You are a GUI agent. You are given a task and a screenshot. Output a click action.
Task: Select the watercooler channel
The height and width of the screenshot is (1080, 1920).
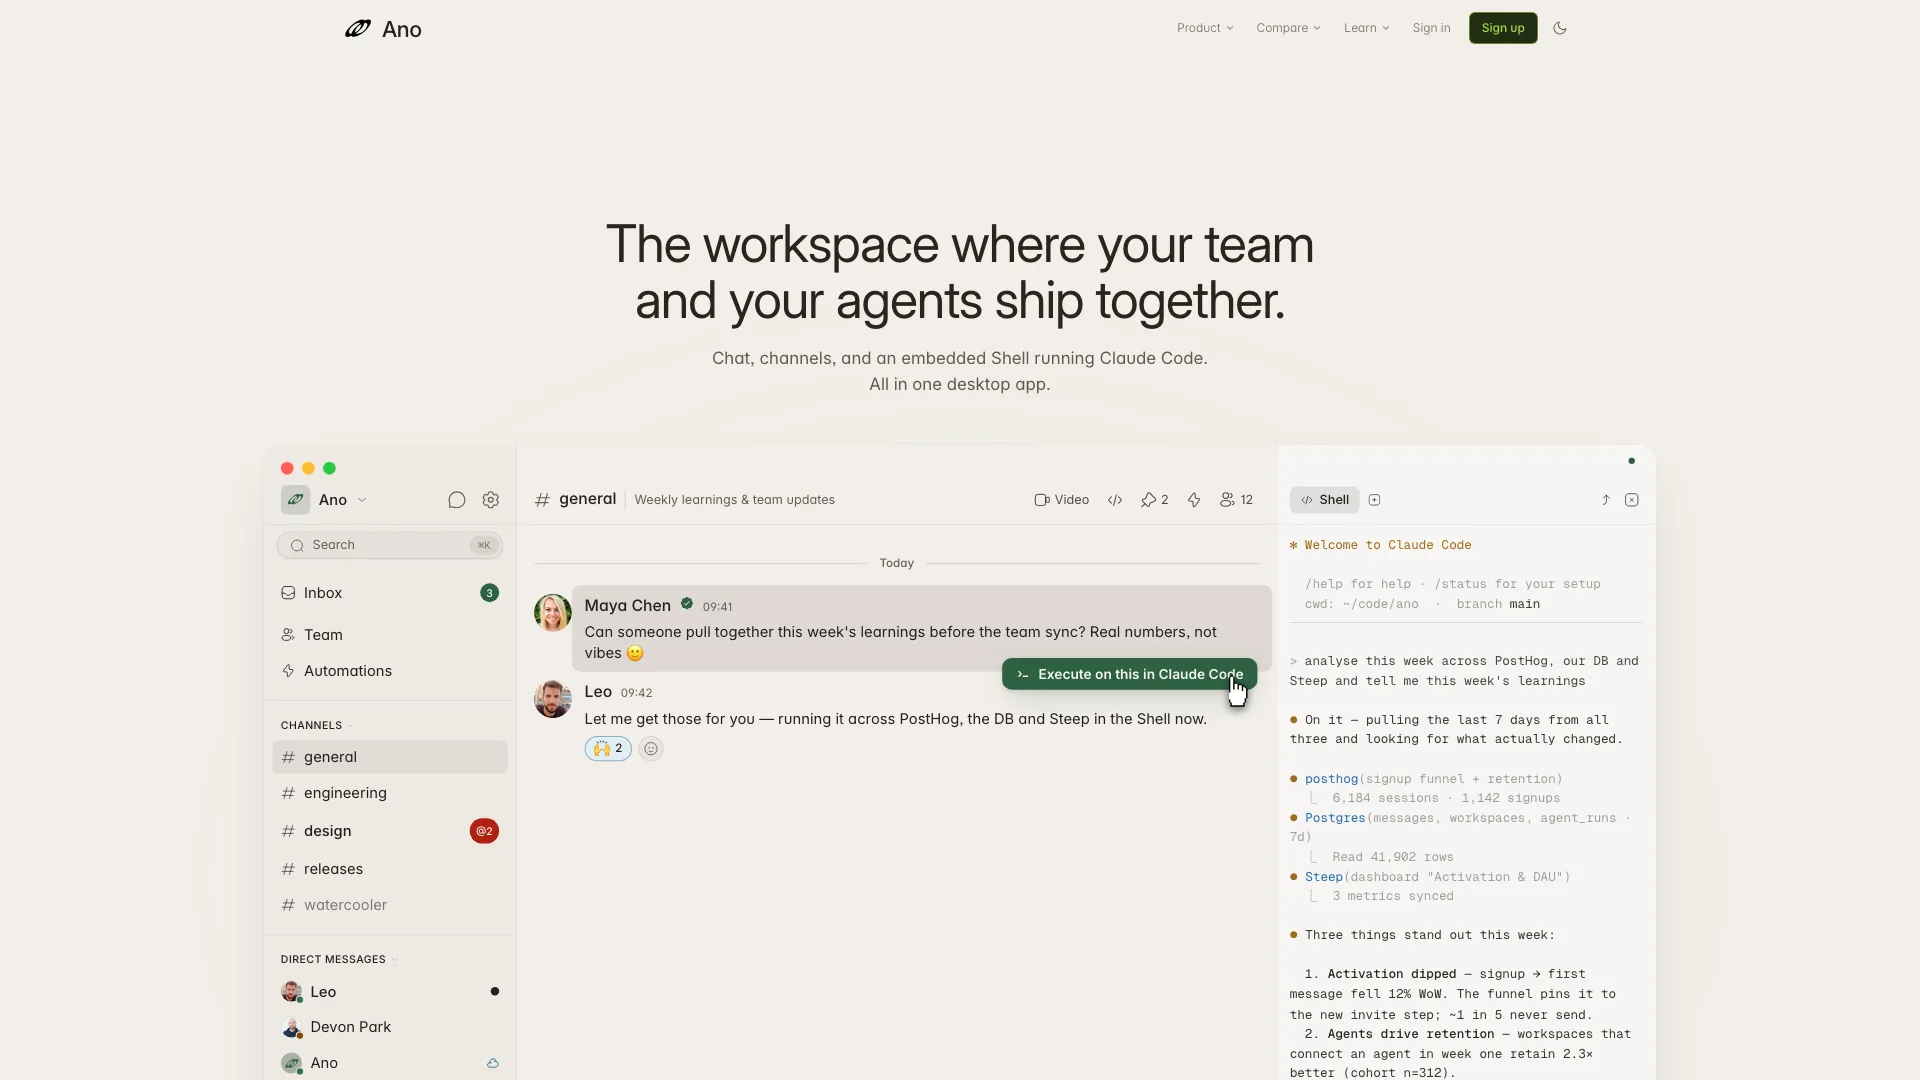click(390, 905)
